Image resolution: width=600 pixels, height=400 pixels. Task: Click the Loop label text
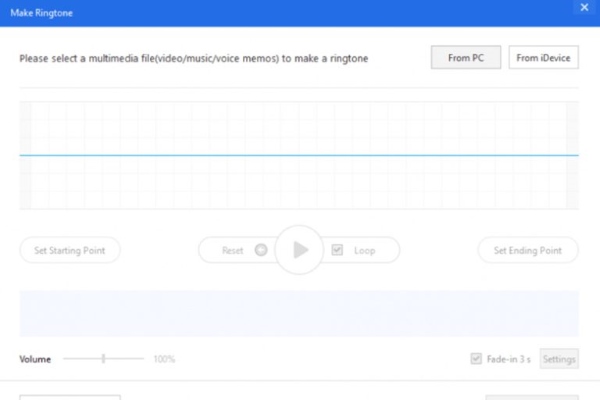(365, 250)
